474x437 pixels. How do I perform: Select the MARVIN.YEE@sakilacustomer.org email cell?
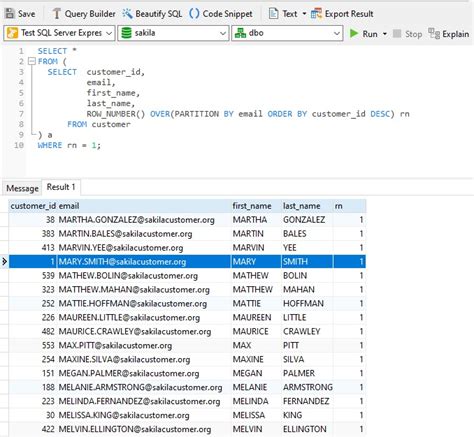144,248
